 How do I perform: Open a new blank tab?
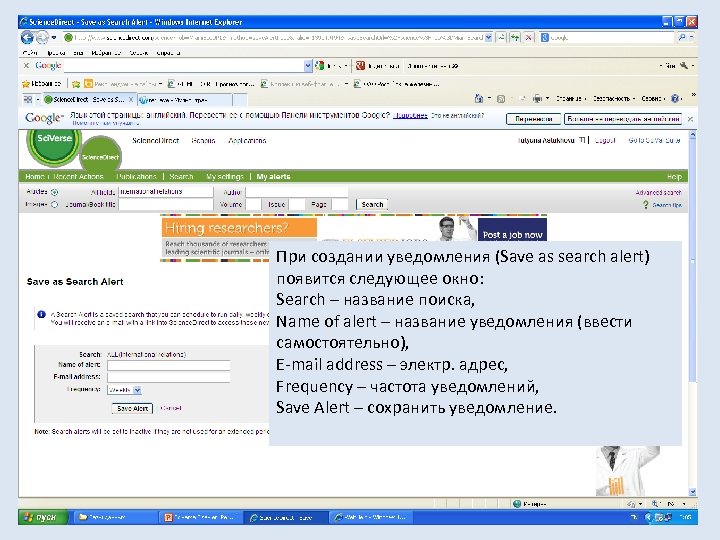[x=240, y=100]
